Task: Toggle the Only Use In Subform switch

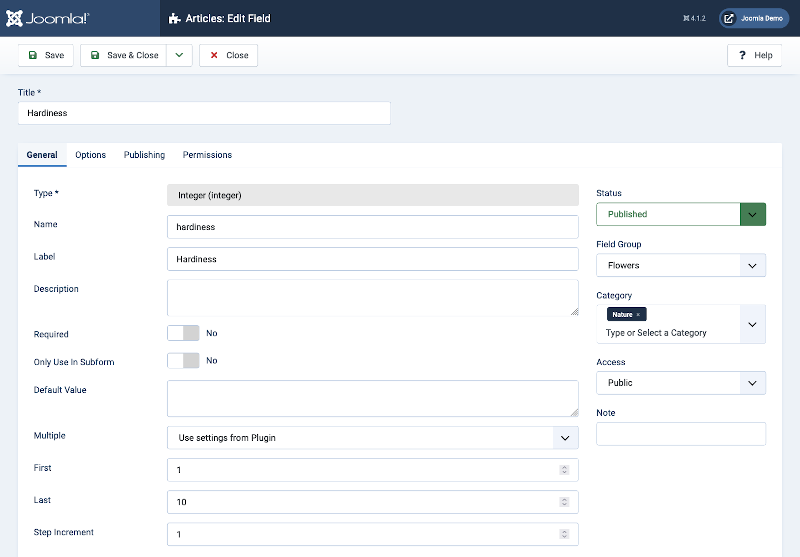Action: [x=183, y=361]
